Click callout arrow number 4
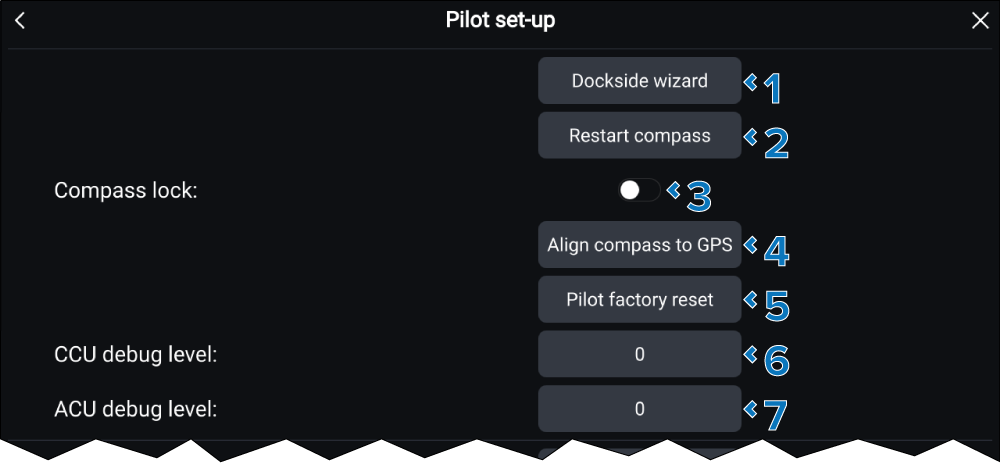 point(751,245)
